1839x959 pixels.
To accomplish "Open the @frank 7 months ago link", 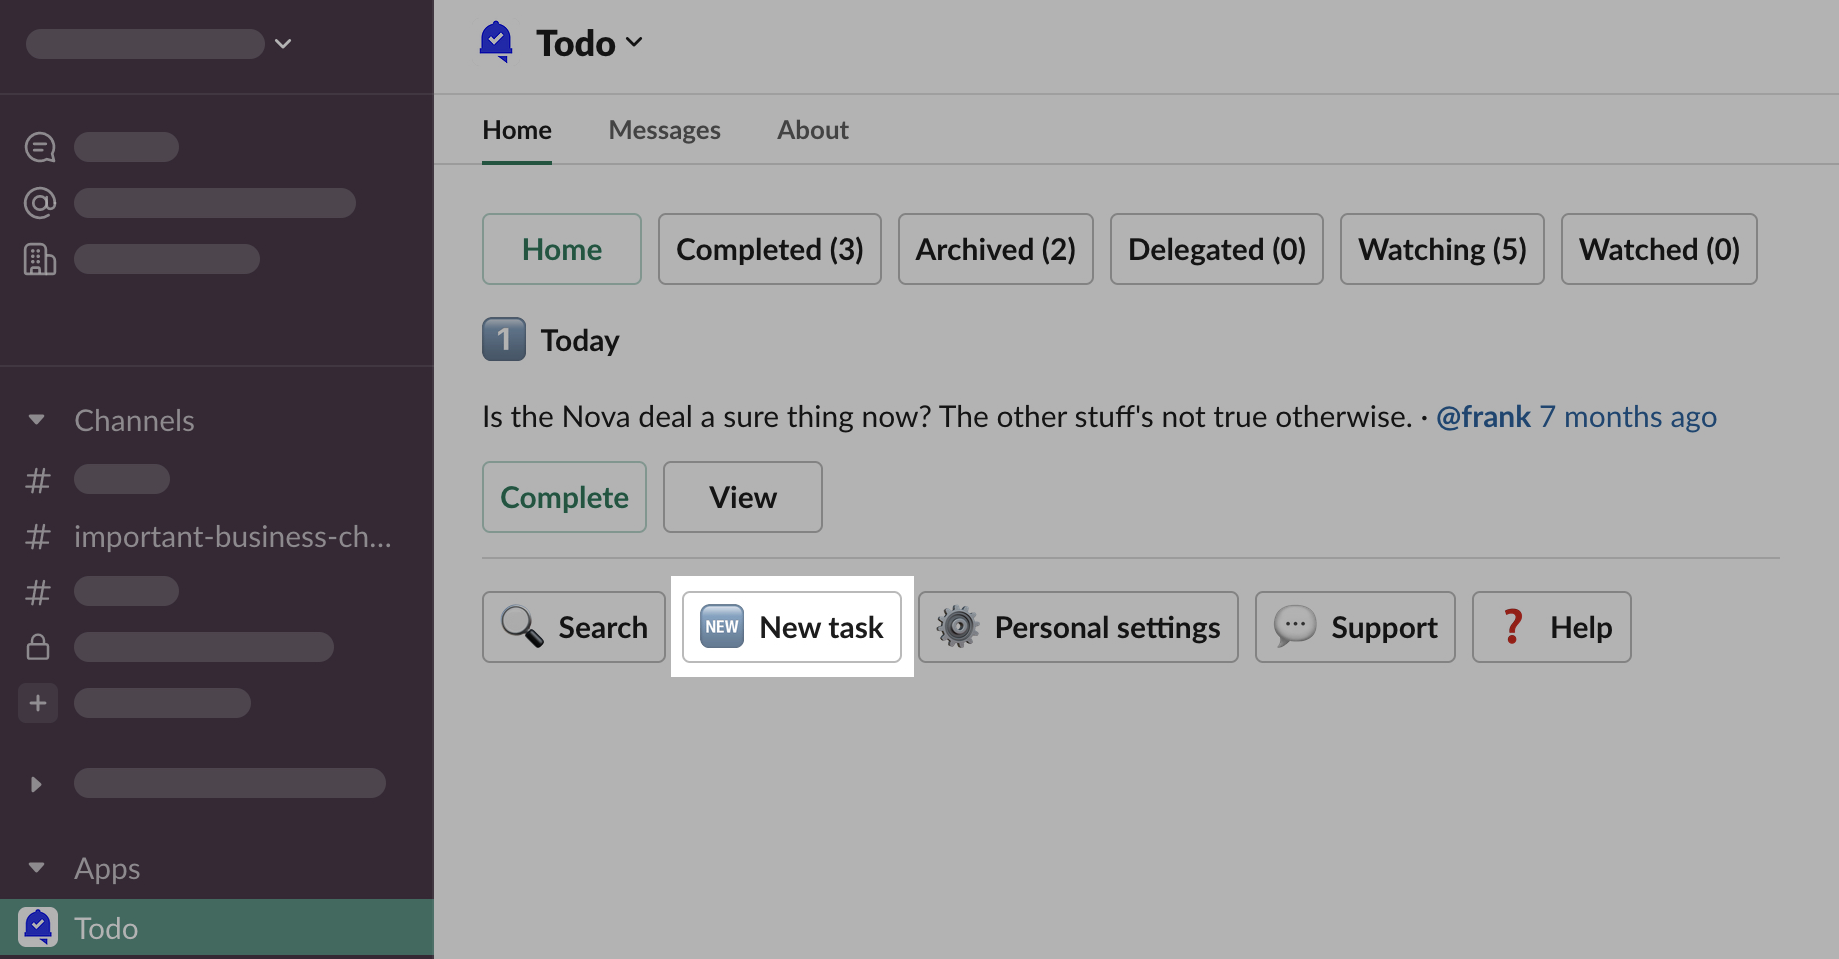I will [1576, 416].
